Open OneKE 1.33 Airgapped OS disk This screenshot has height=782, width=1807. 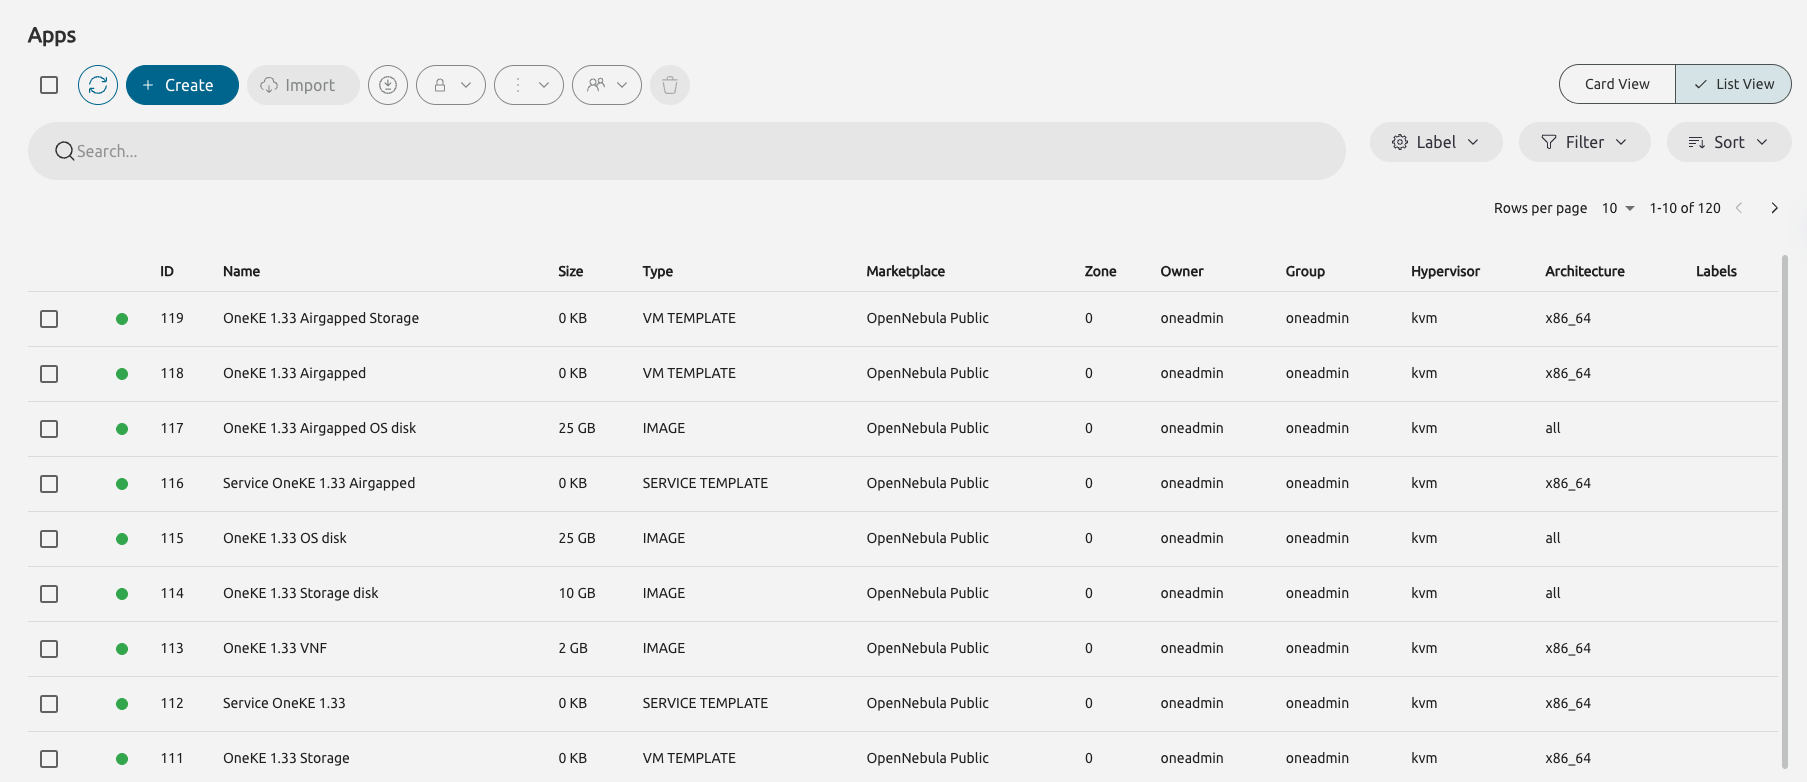(320, 428)
